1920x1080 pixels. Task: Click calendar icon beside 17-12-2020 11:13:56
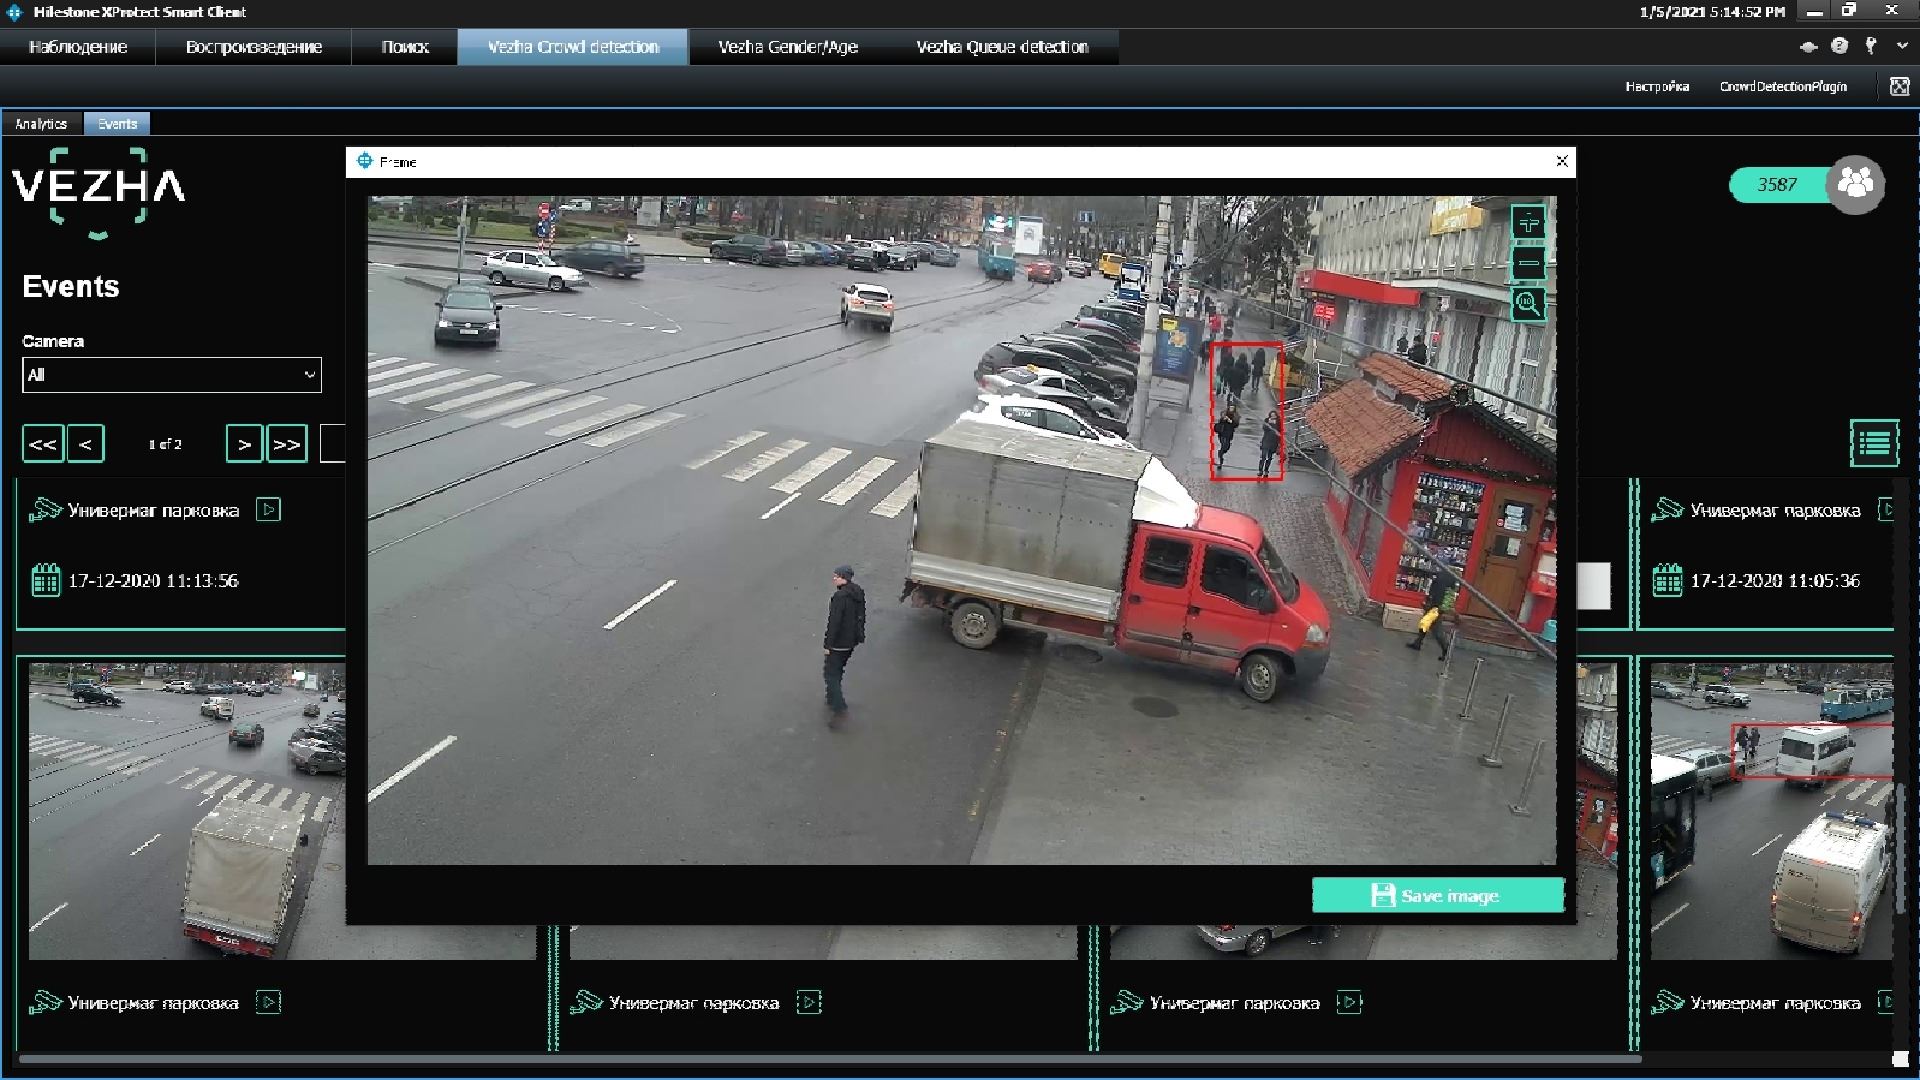[x=45, y=580]
